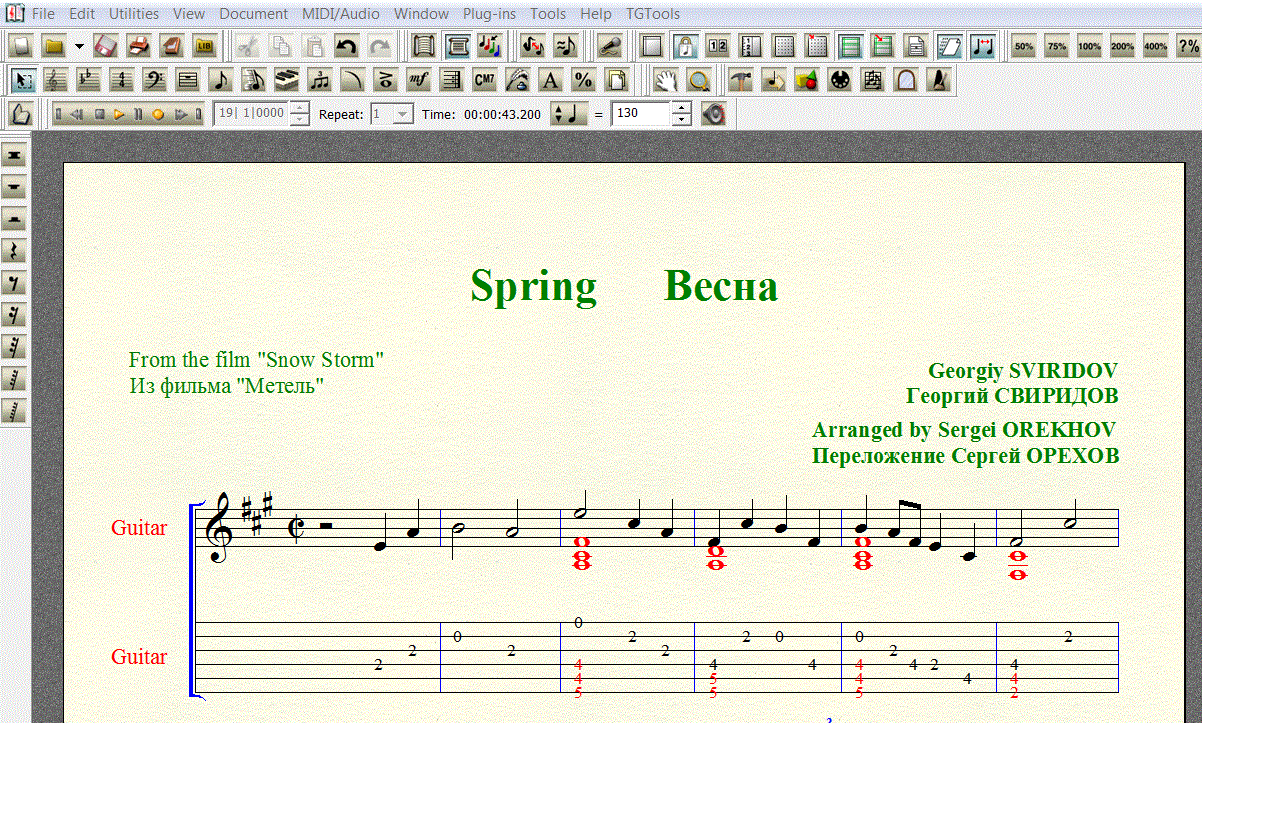Select the Selection tool
1274x817 pixels.
tap(24, 80)
